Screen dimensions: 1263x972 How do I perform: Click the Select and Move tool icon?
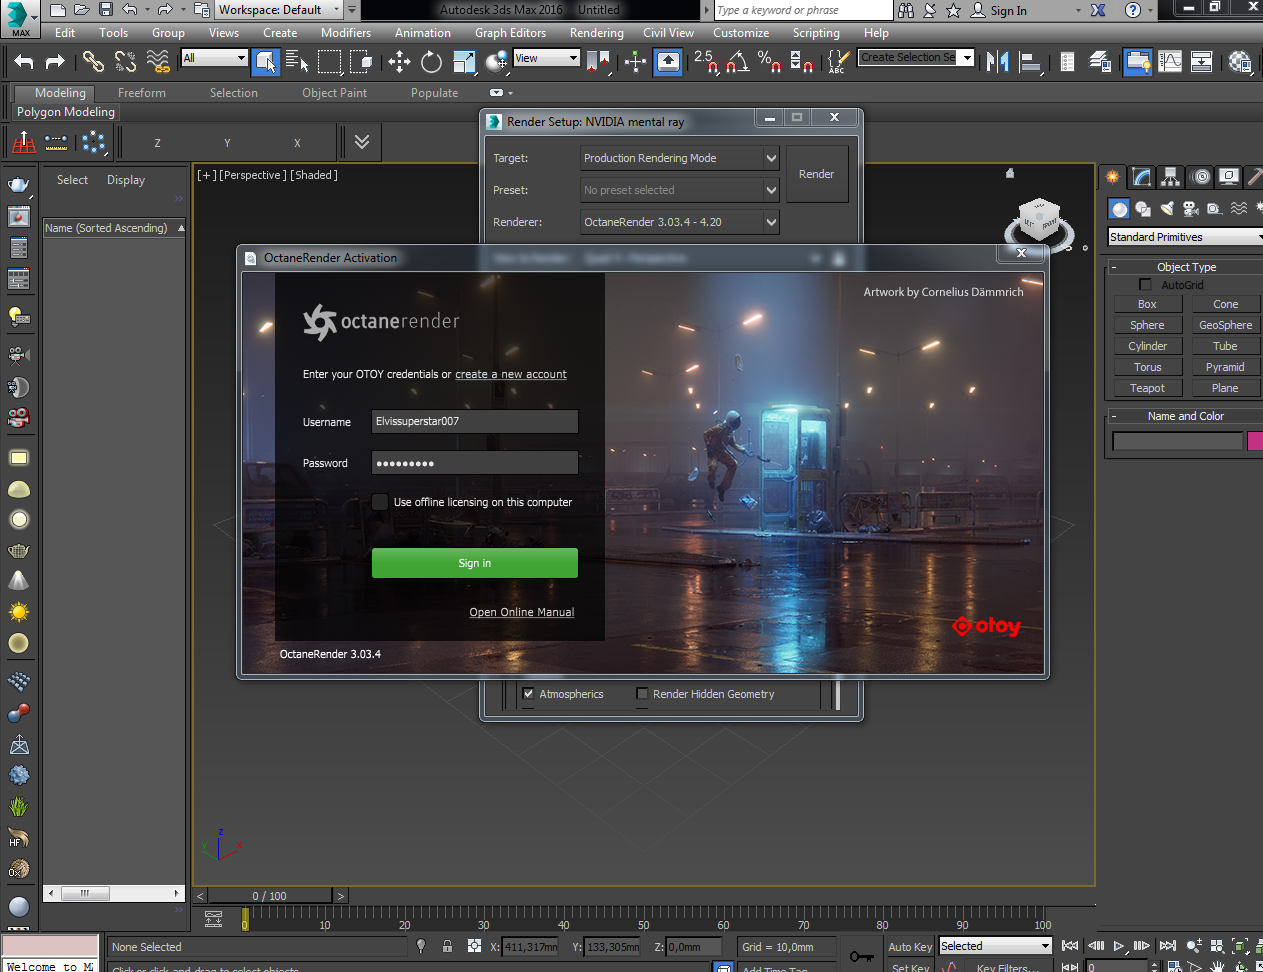pos(399,62)
